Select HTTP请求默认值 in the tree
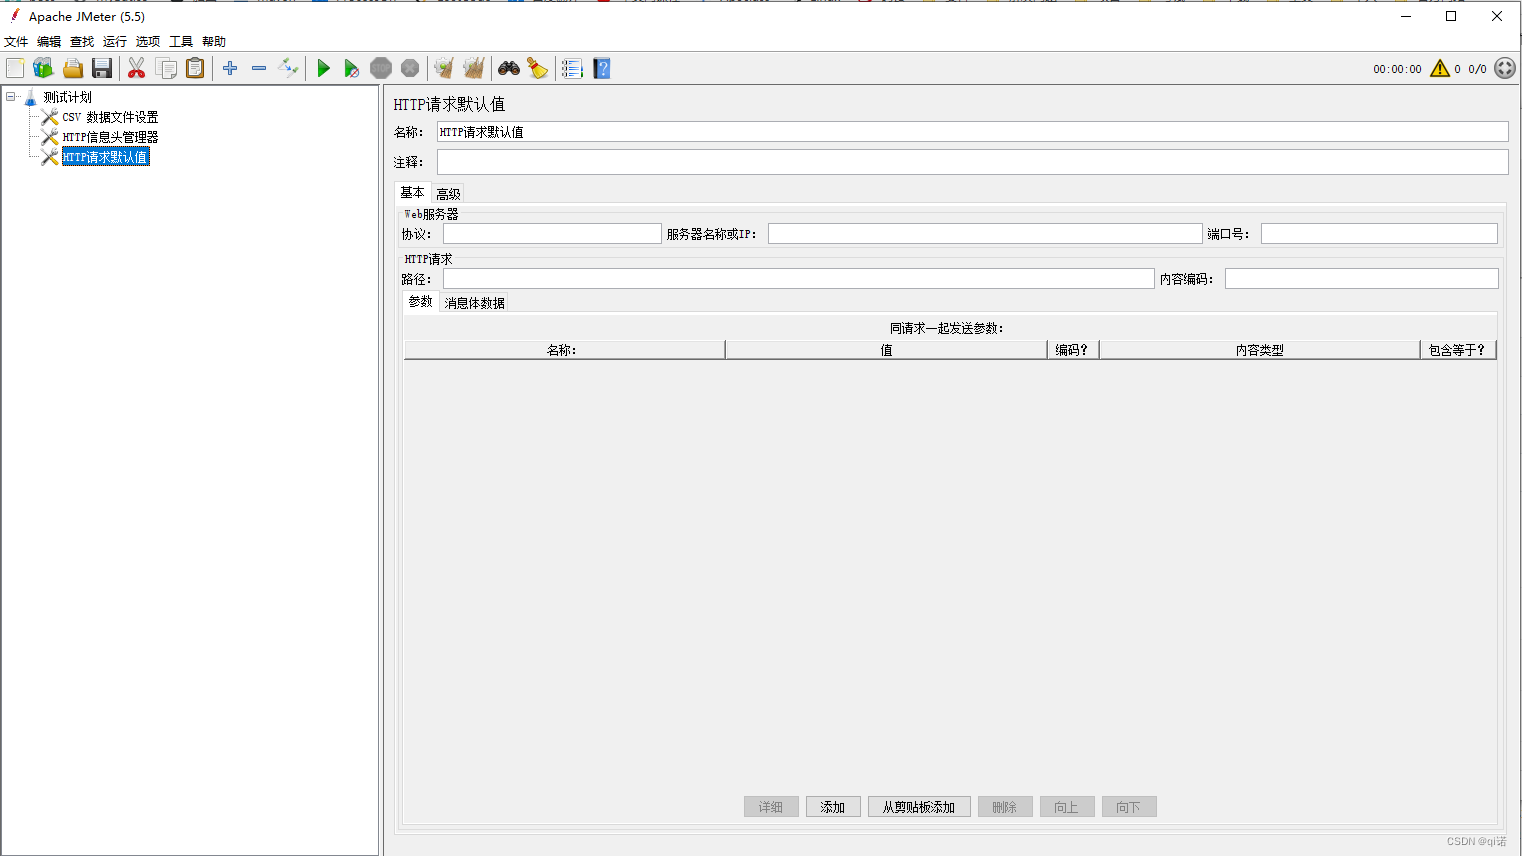 pyautogui.click(x=105, y=157)
